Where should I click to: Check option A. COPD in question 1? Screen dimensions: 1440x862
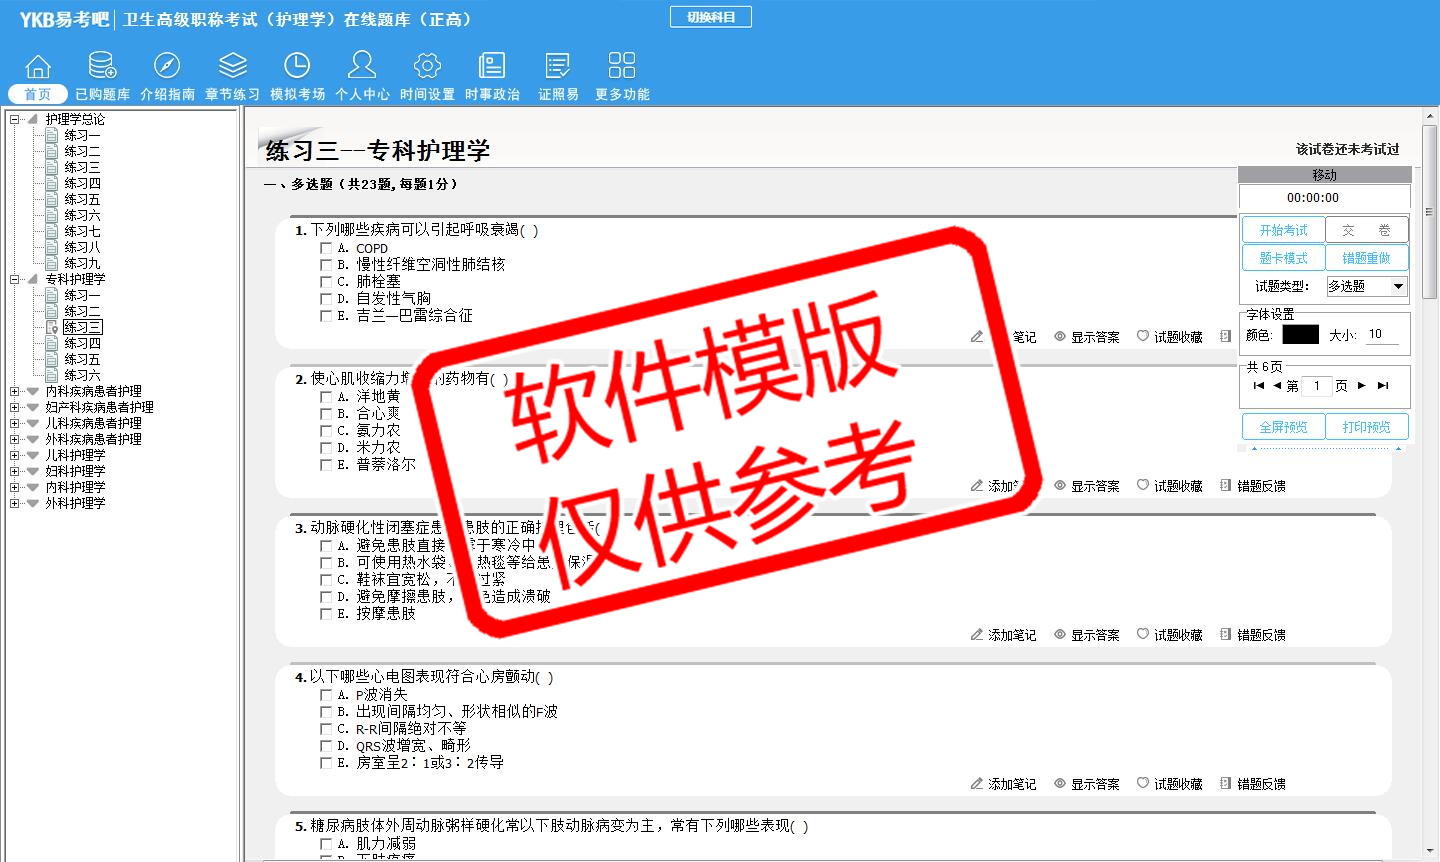tap(326, 248)
